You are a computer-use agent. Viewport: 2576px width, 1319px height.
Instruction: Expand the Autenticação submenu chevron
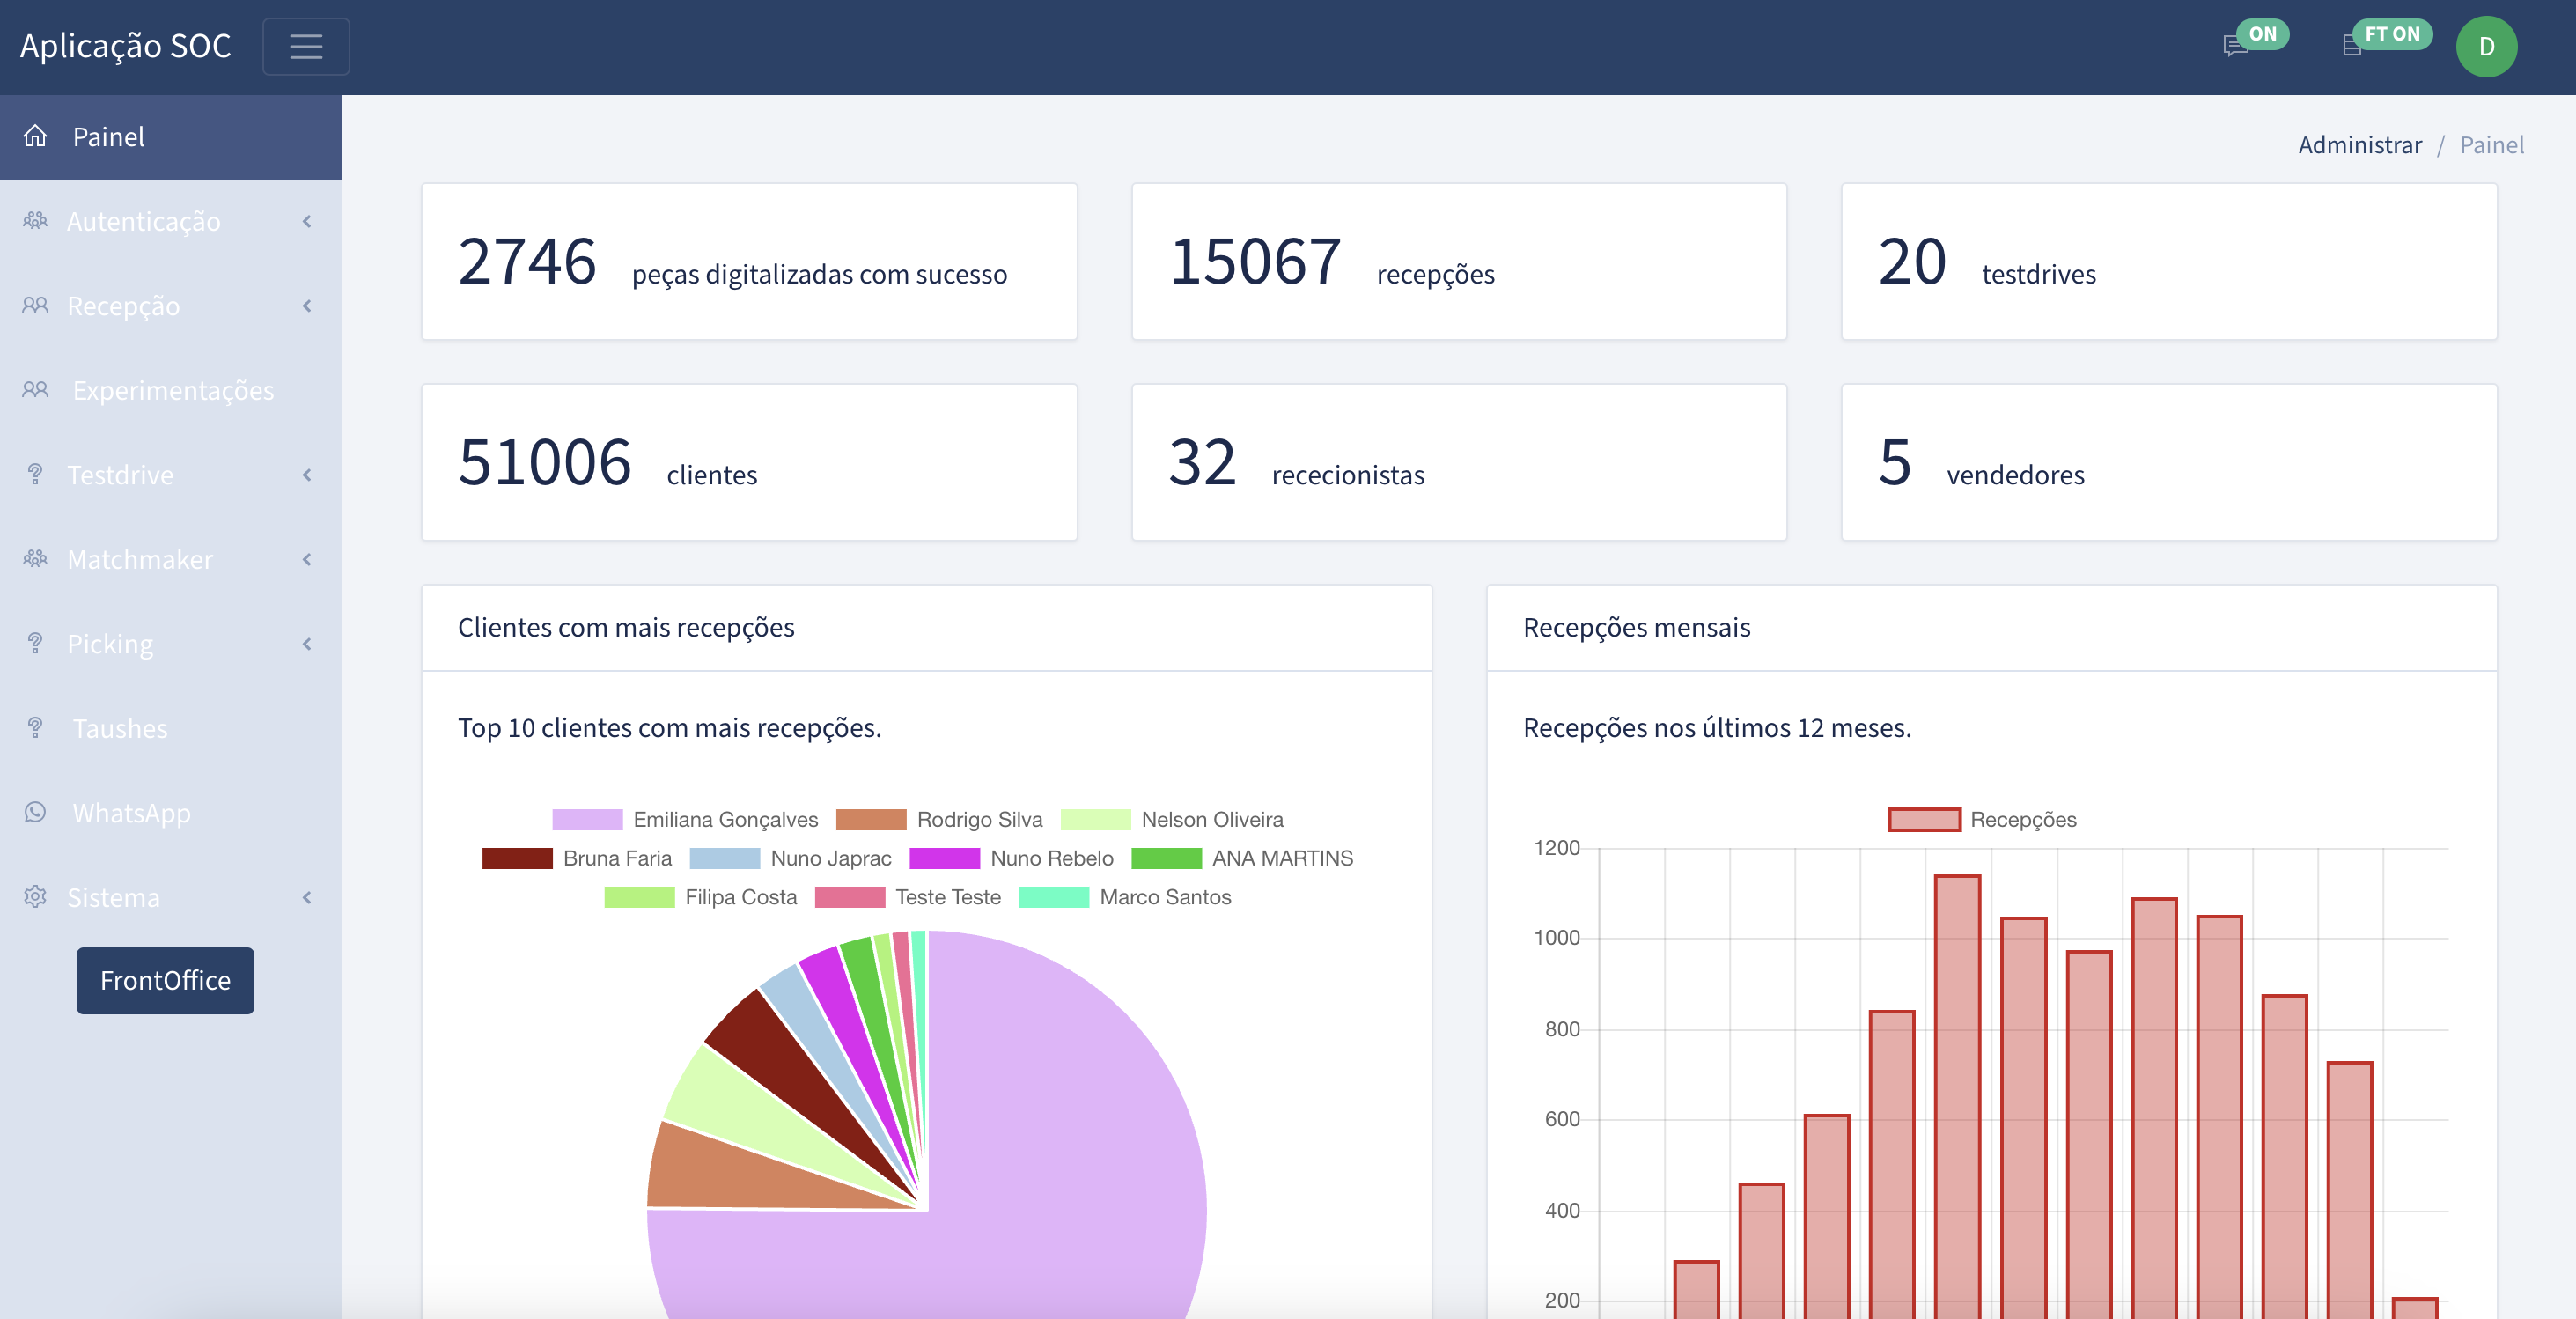pos(307,221)
